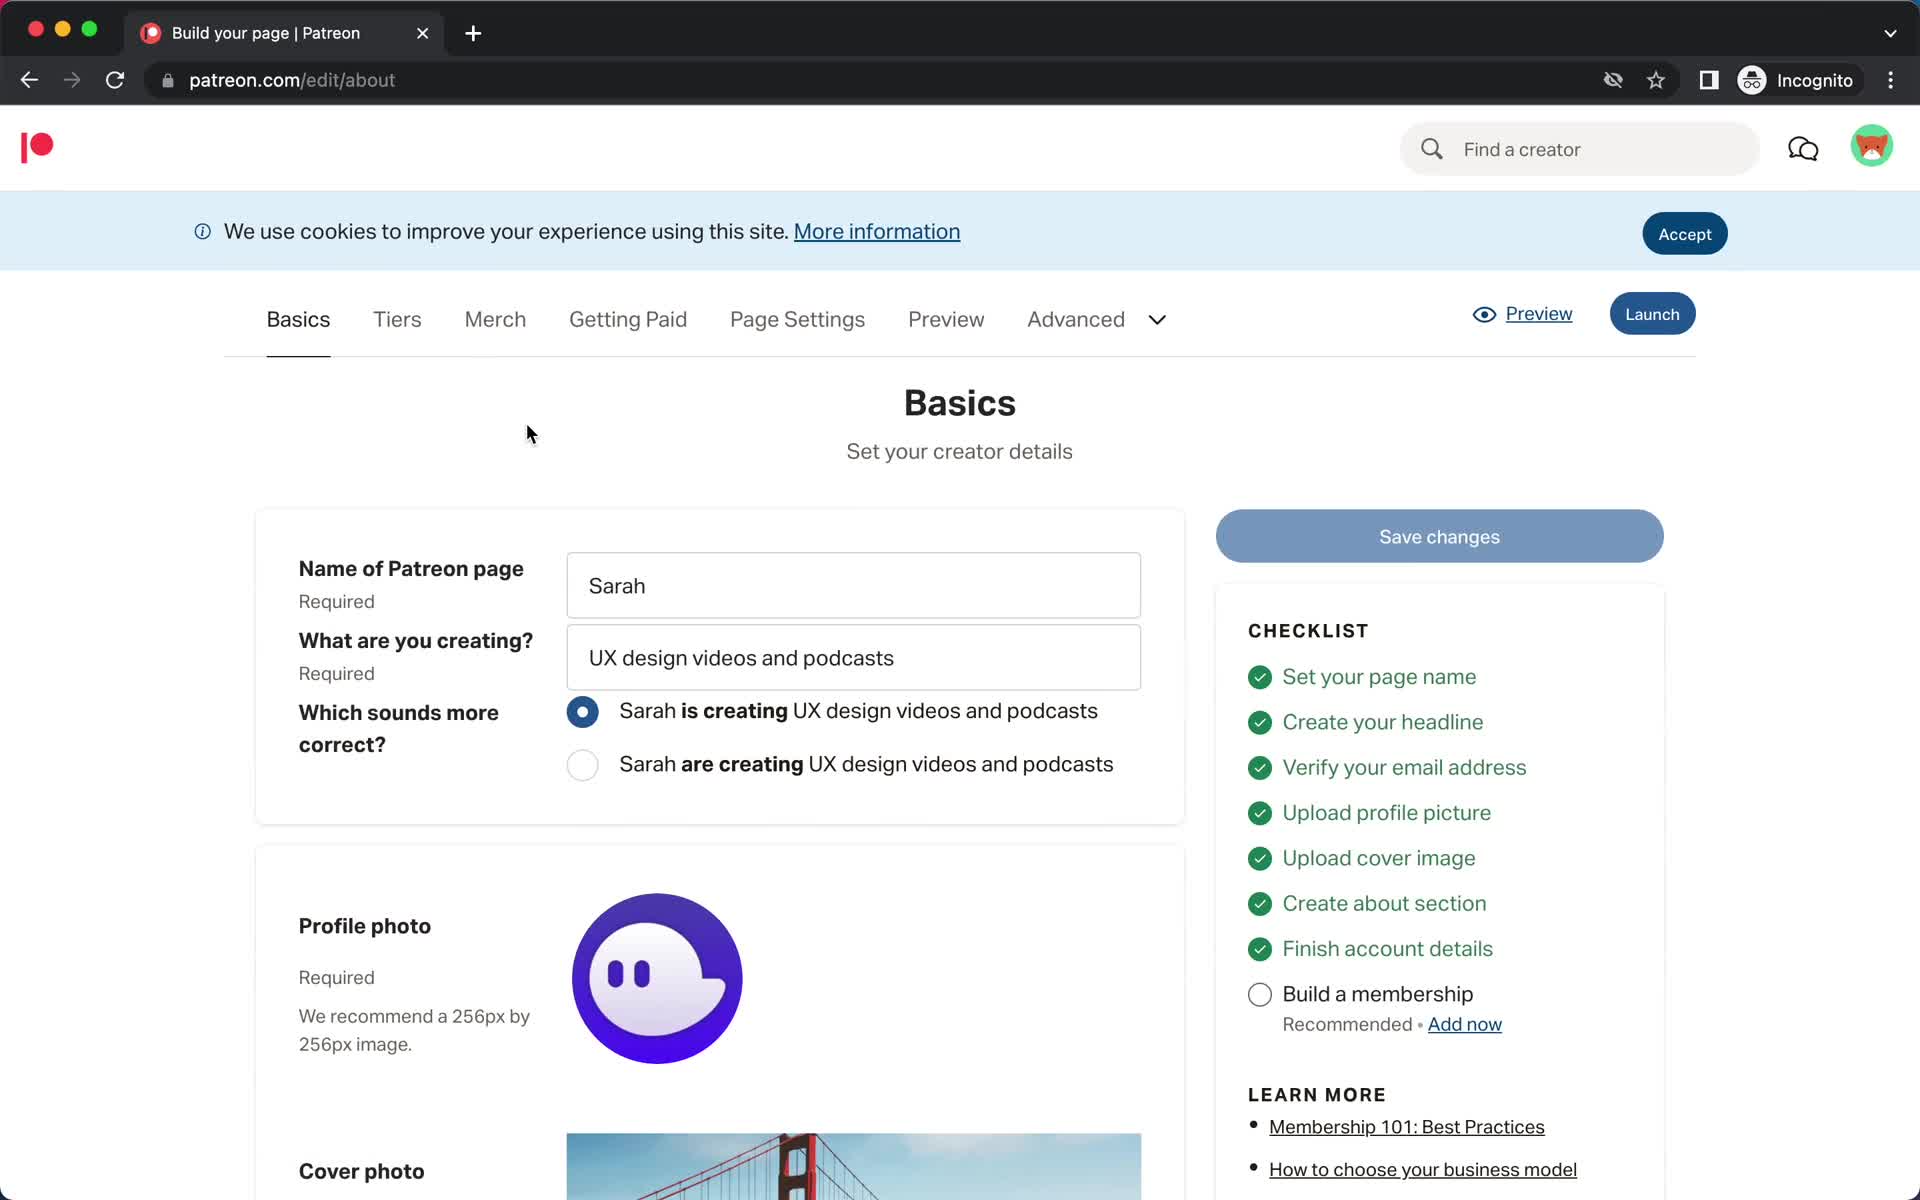Open the Incognito profile indicator

1798,80
